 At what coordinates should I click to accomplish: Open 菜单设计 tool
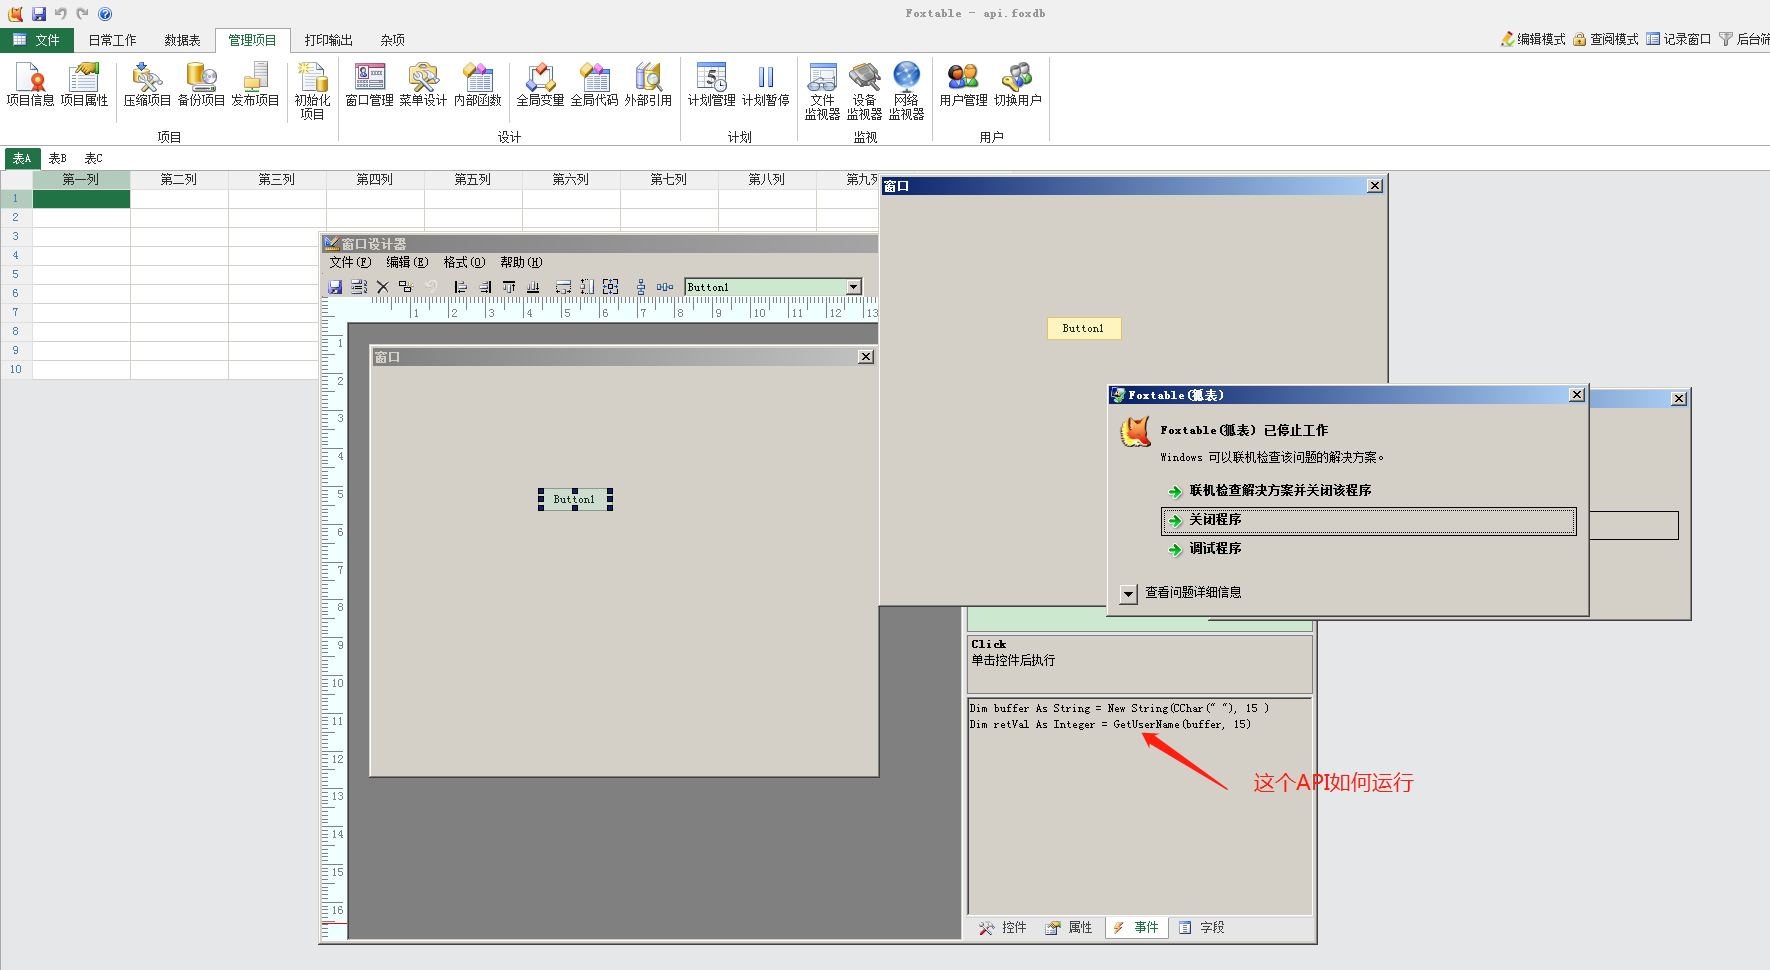point(423,85)
